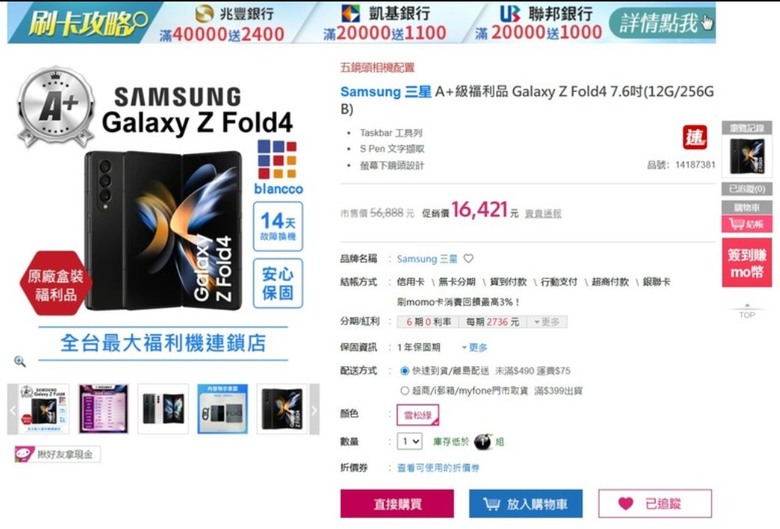Click the 直接購買 buy now button
The height and width of the screenshot is (529, 780).
tap(397, 504)
